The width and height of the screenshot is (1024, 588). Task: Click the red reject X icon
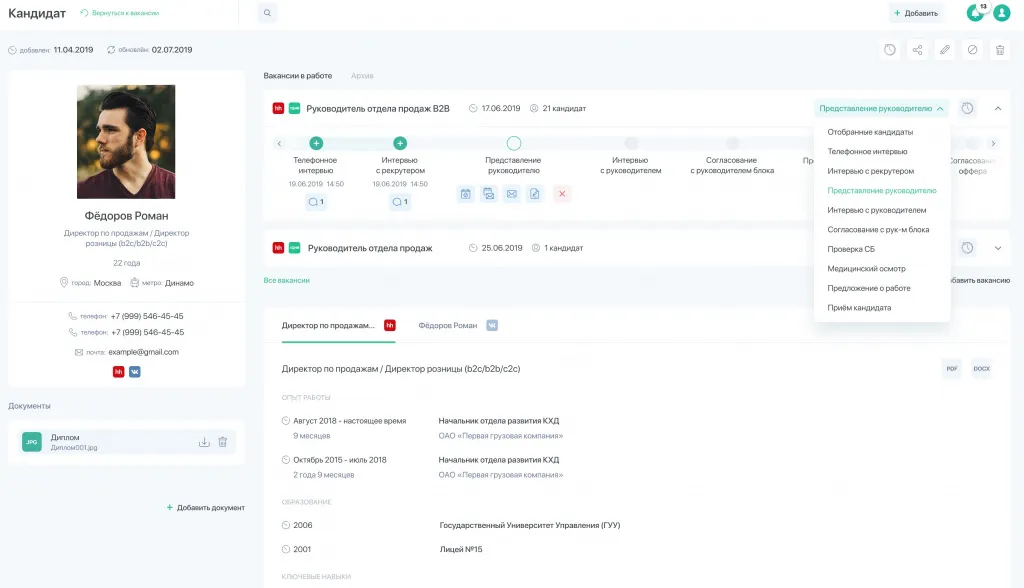(x=562, y=194)
